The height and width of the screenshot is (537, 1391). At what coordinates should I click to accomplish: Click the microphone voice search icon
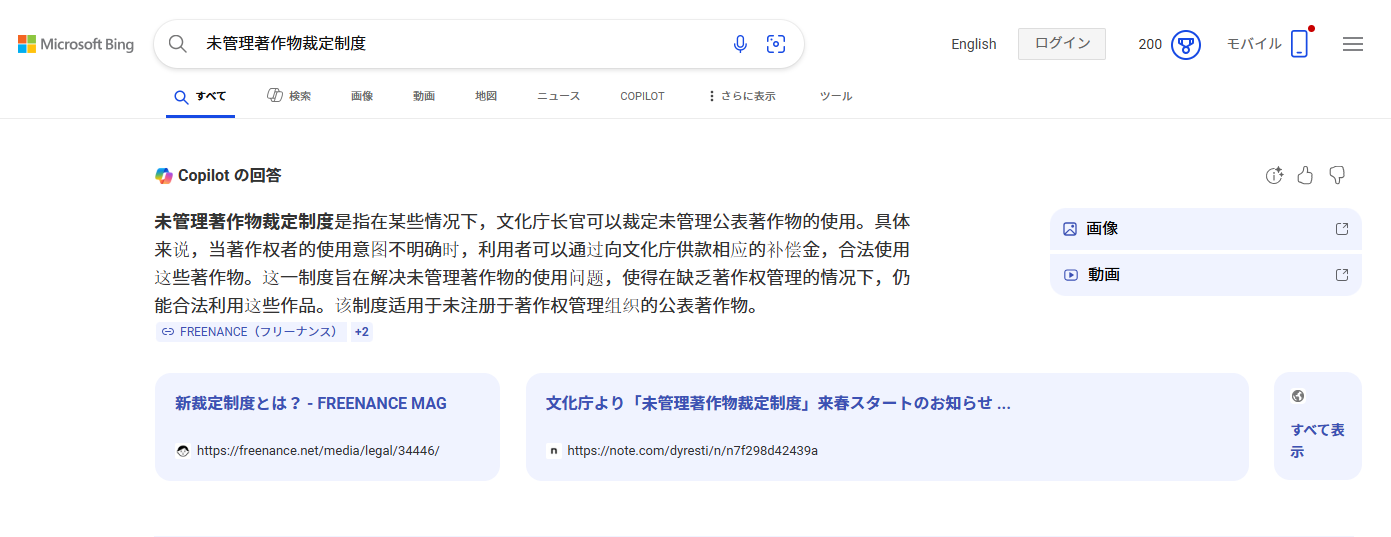tap(740, 44)
